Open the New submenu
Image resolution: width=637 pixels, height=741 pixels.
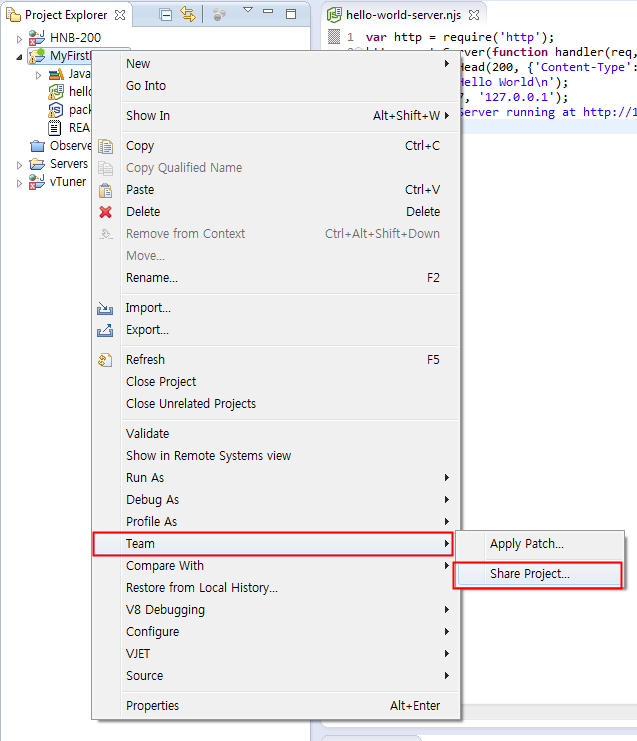276,64
